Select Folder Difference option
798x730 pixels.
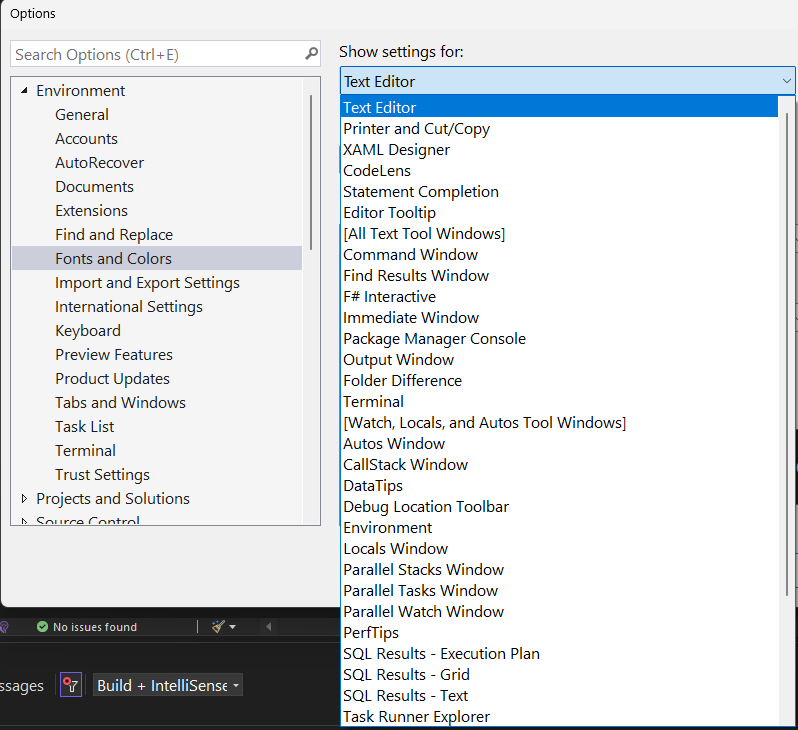tap(559, 380)
